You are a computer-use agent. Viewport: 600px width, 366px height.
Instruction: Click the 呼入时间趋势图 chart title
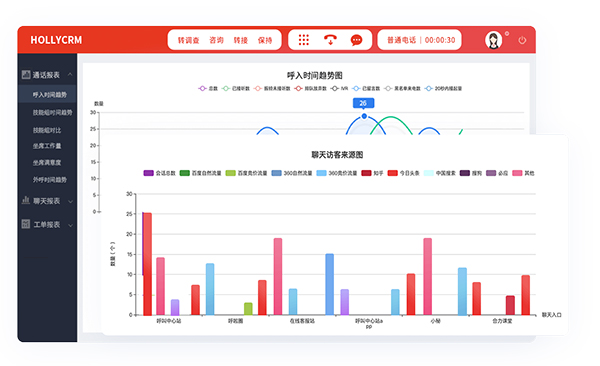315,75
